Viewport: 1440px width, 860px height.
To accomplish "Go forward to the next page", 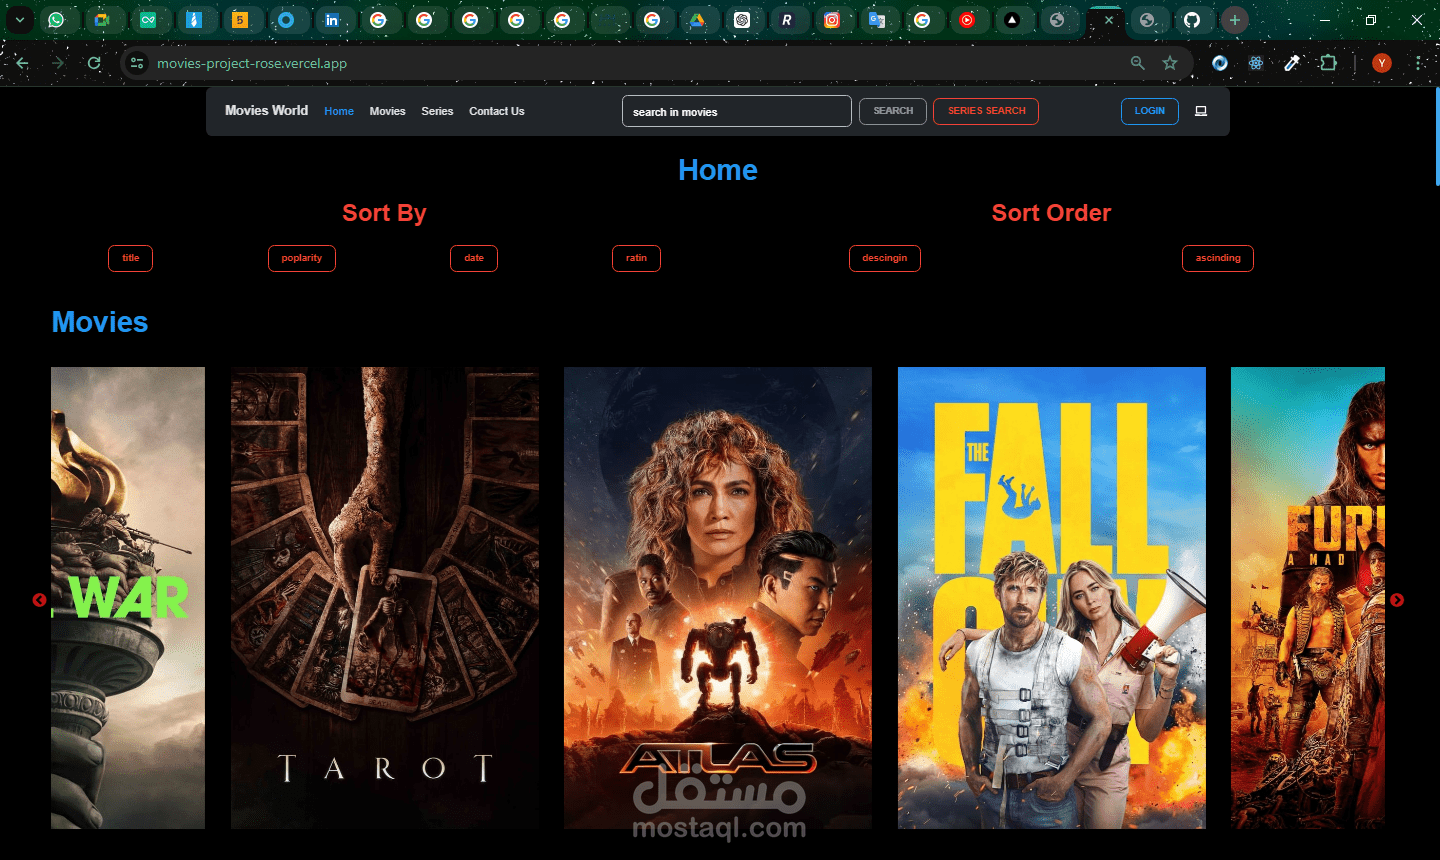I will point(58,63).
